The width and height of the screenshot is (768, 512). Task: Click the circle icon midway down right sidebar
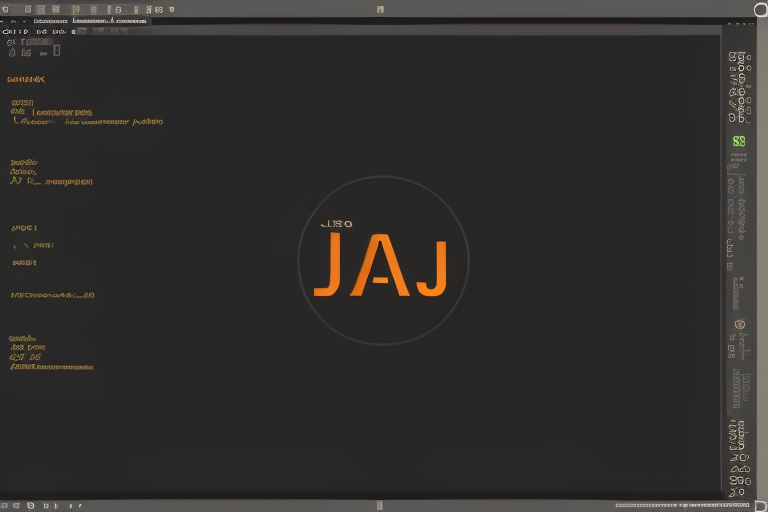coord(739,324)
